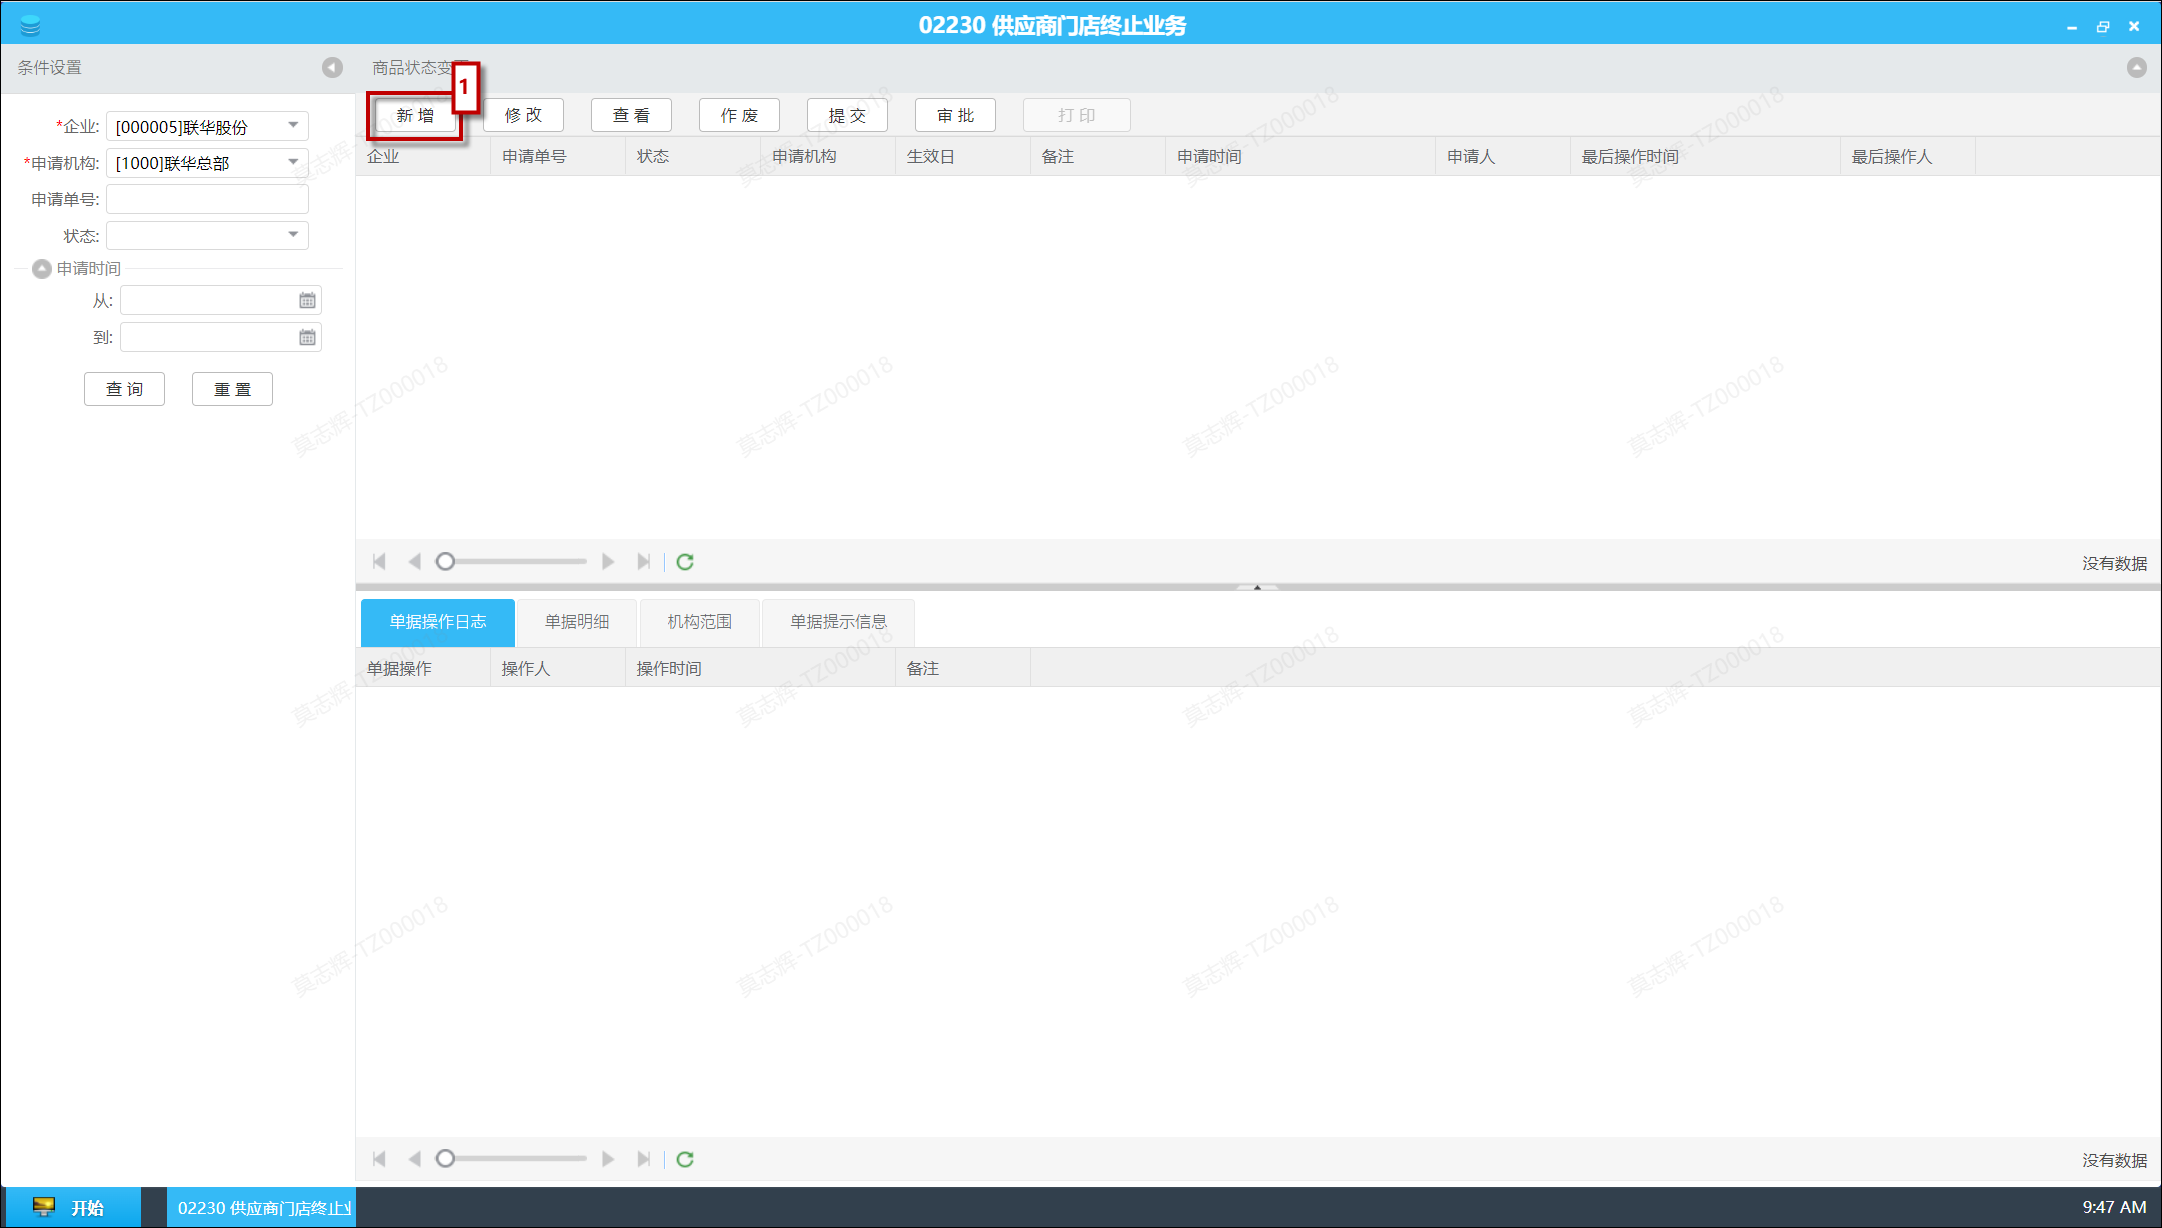Viewport: 2162px width, 1228px height.
Task: Click the 重置 (Reset) button
Action: 232,389
